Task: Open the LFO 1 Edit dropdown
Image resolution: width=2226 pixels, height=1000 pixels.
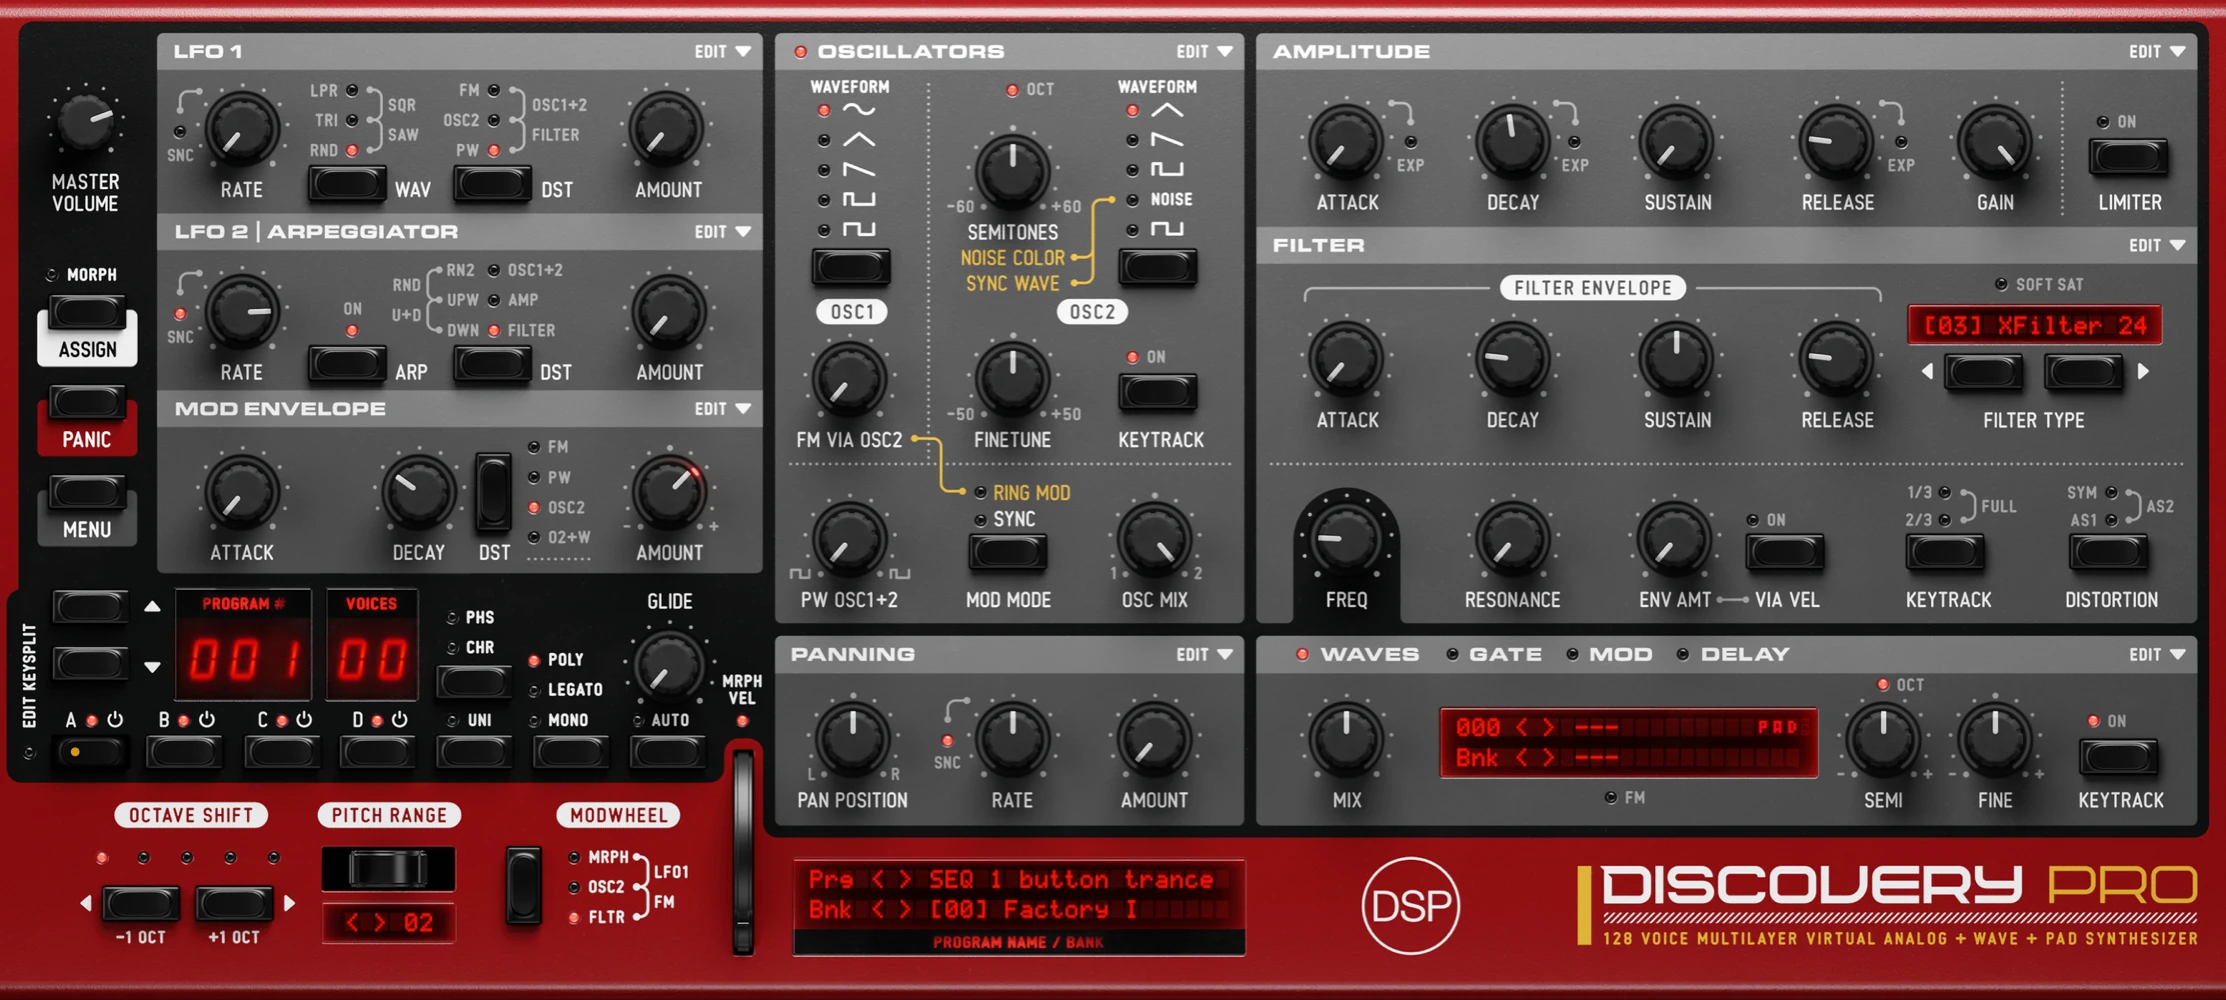Action: tap(722, 52)
